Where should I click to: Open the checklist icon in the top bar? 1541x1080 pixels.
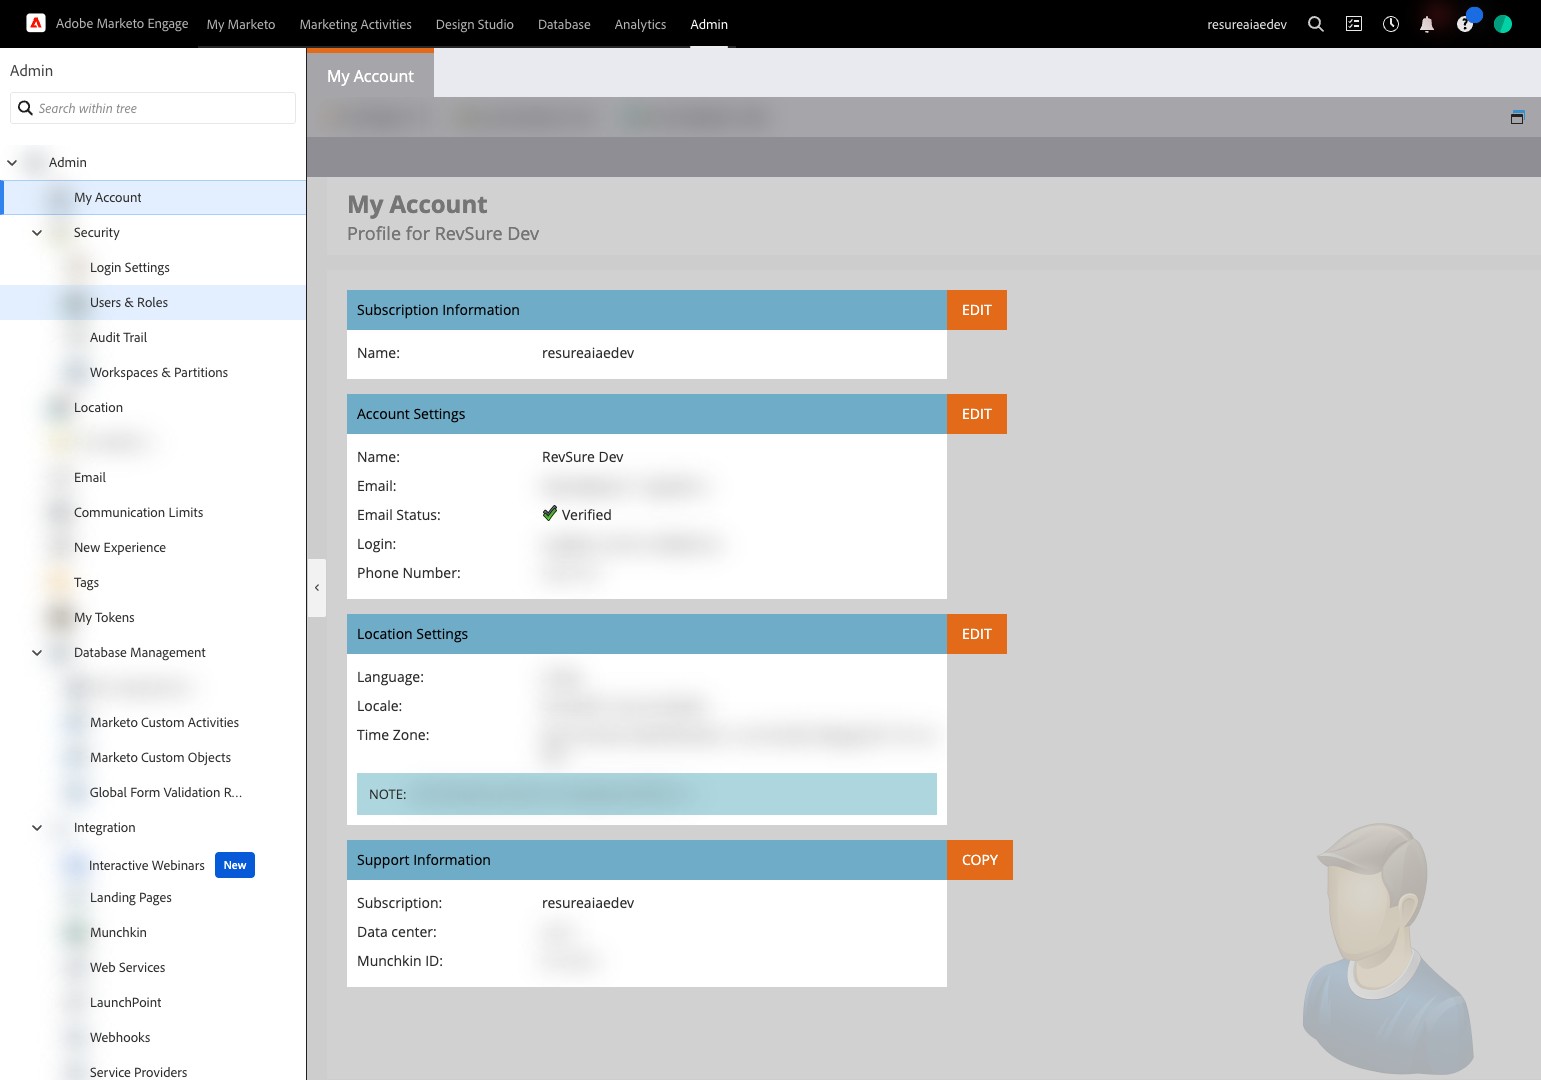coord(1354,24)
